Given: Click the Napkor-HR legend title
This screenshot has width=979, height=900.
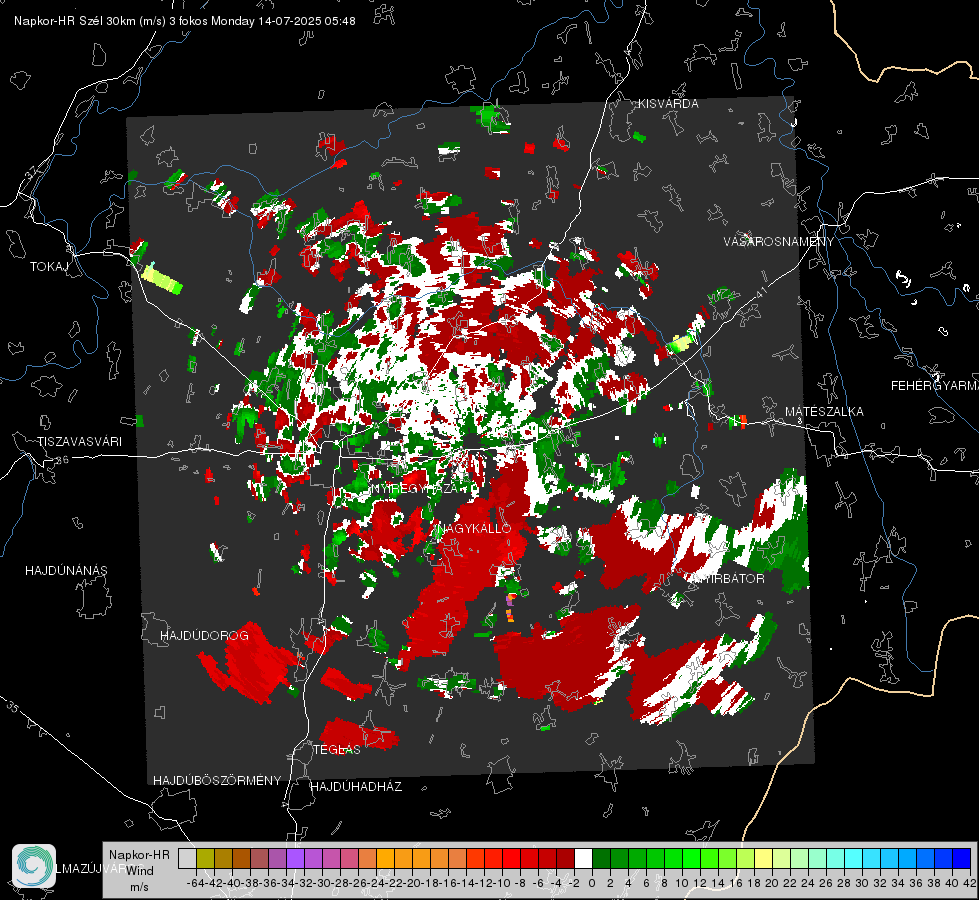Looking at the screenshot, I should (139, 855).
